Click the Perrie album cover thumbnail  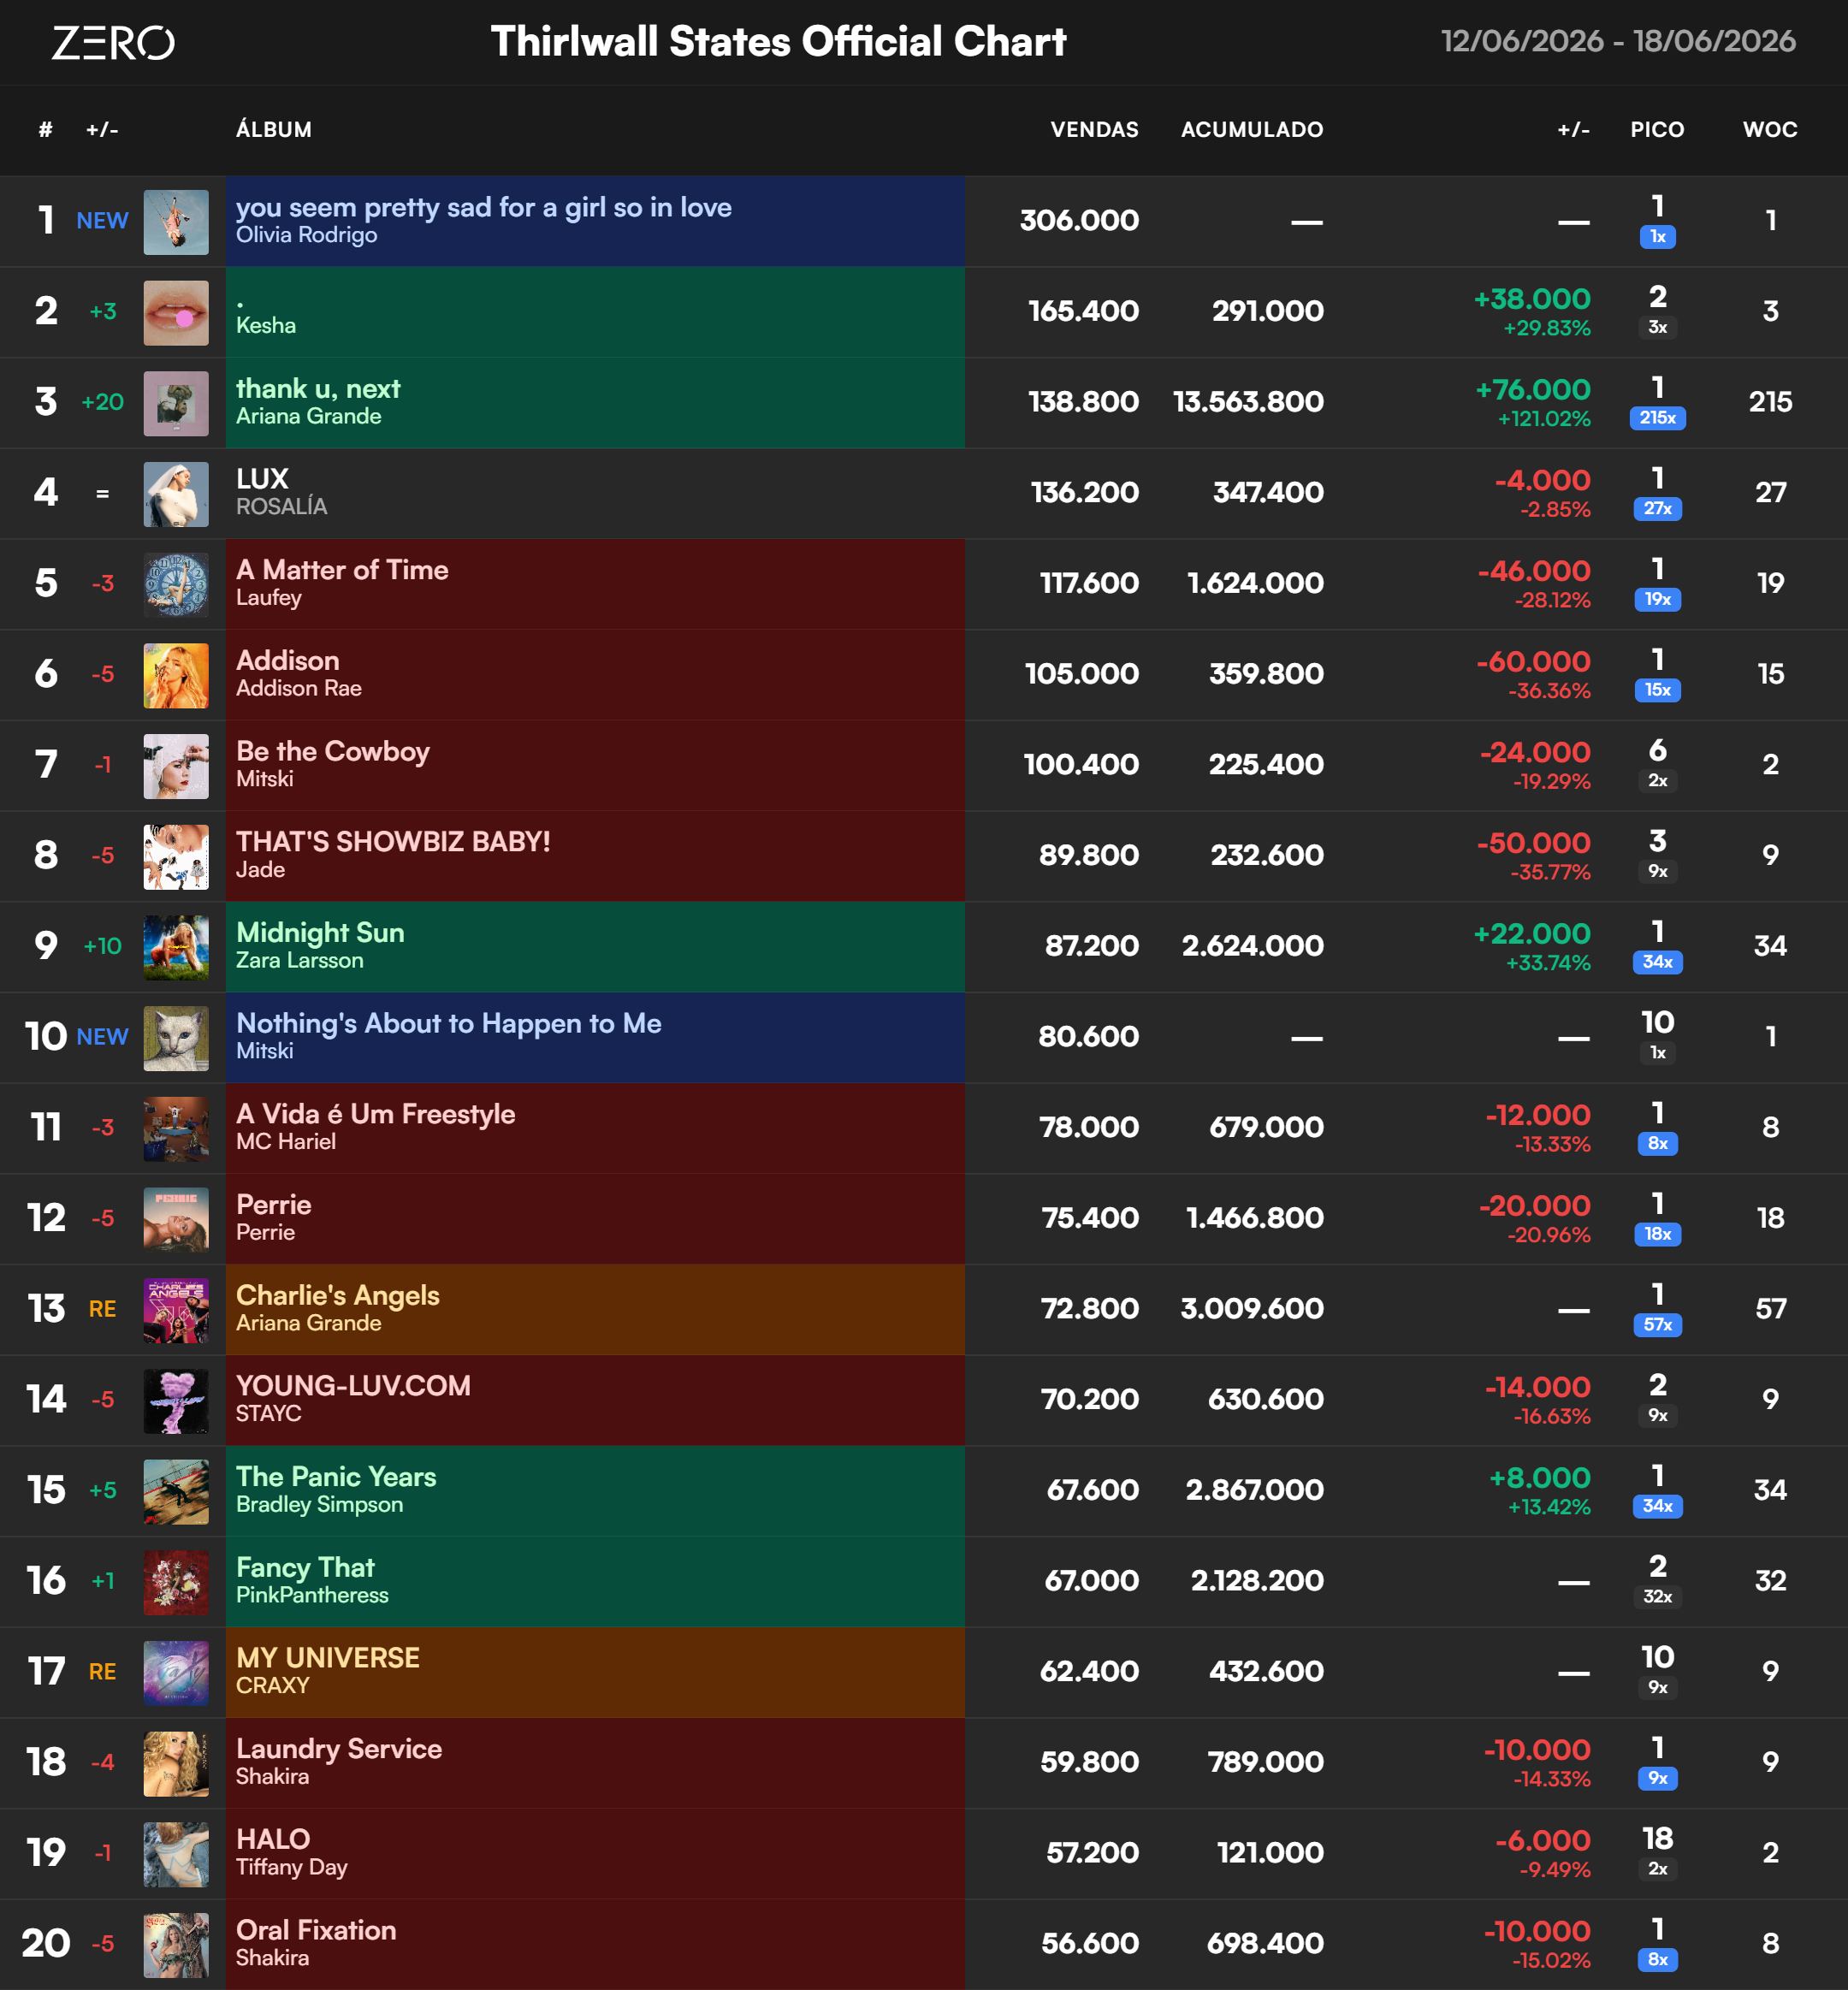176,1220
